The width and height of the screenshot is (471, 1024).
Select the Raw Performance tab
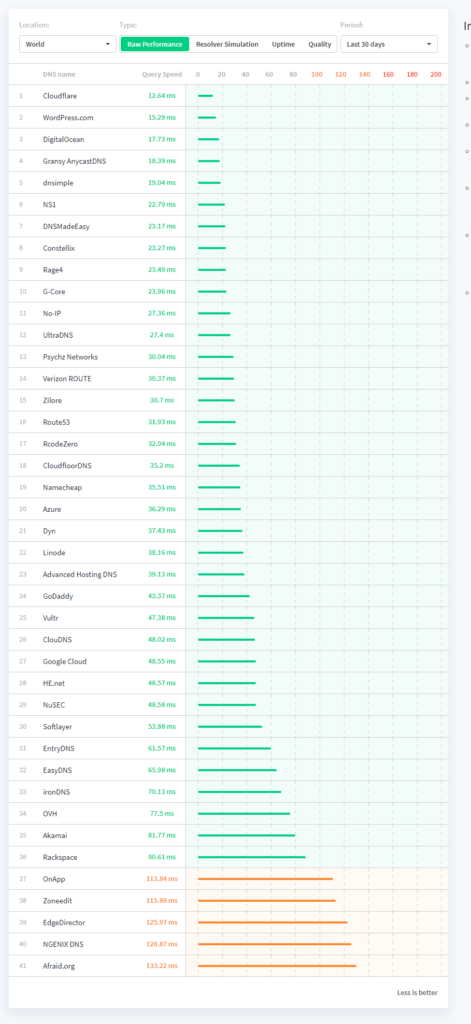[x=155, y=44]
